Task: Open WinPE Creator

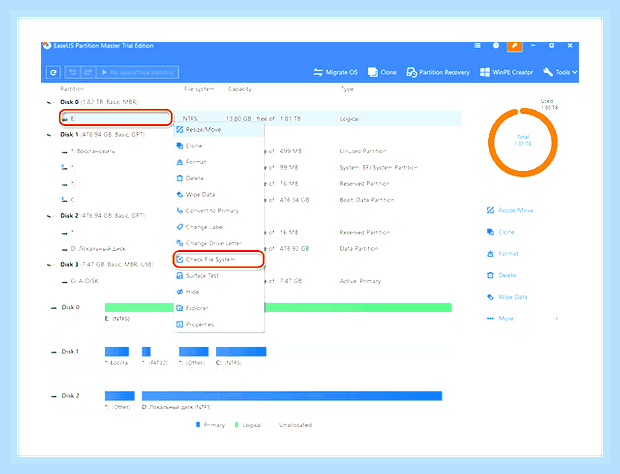Action: [x=506, y=72]
